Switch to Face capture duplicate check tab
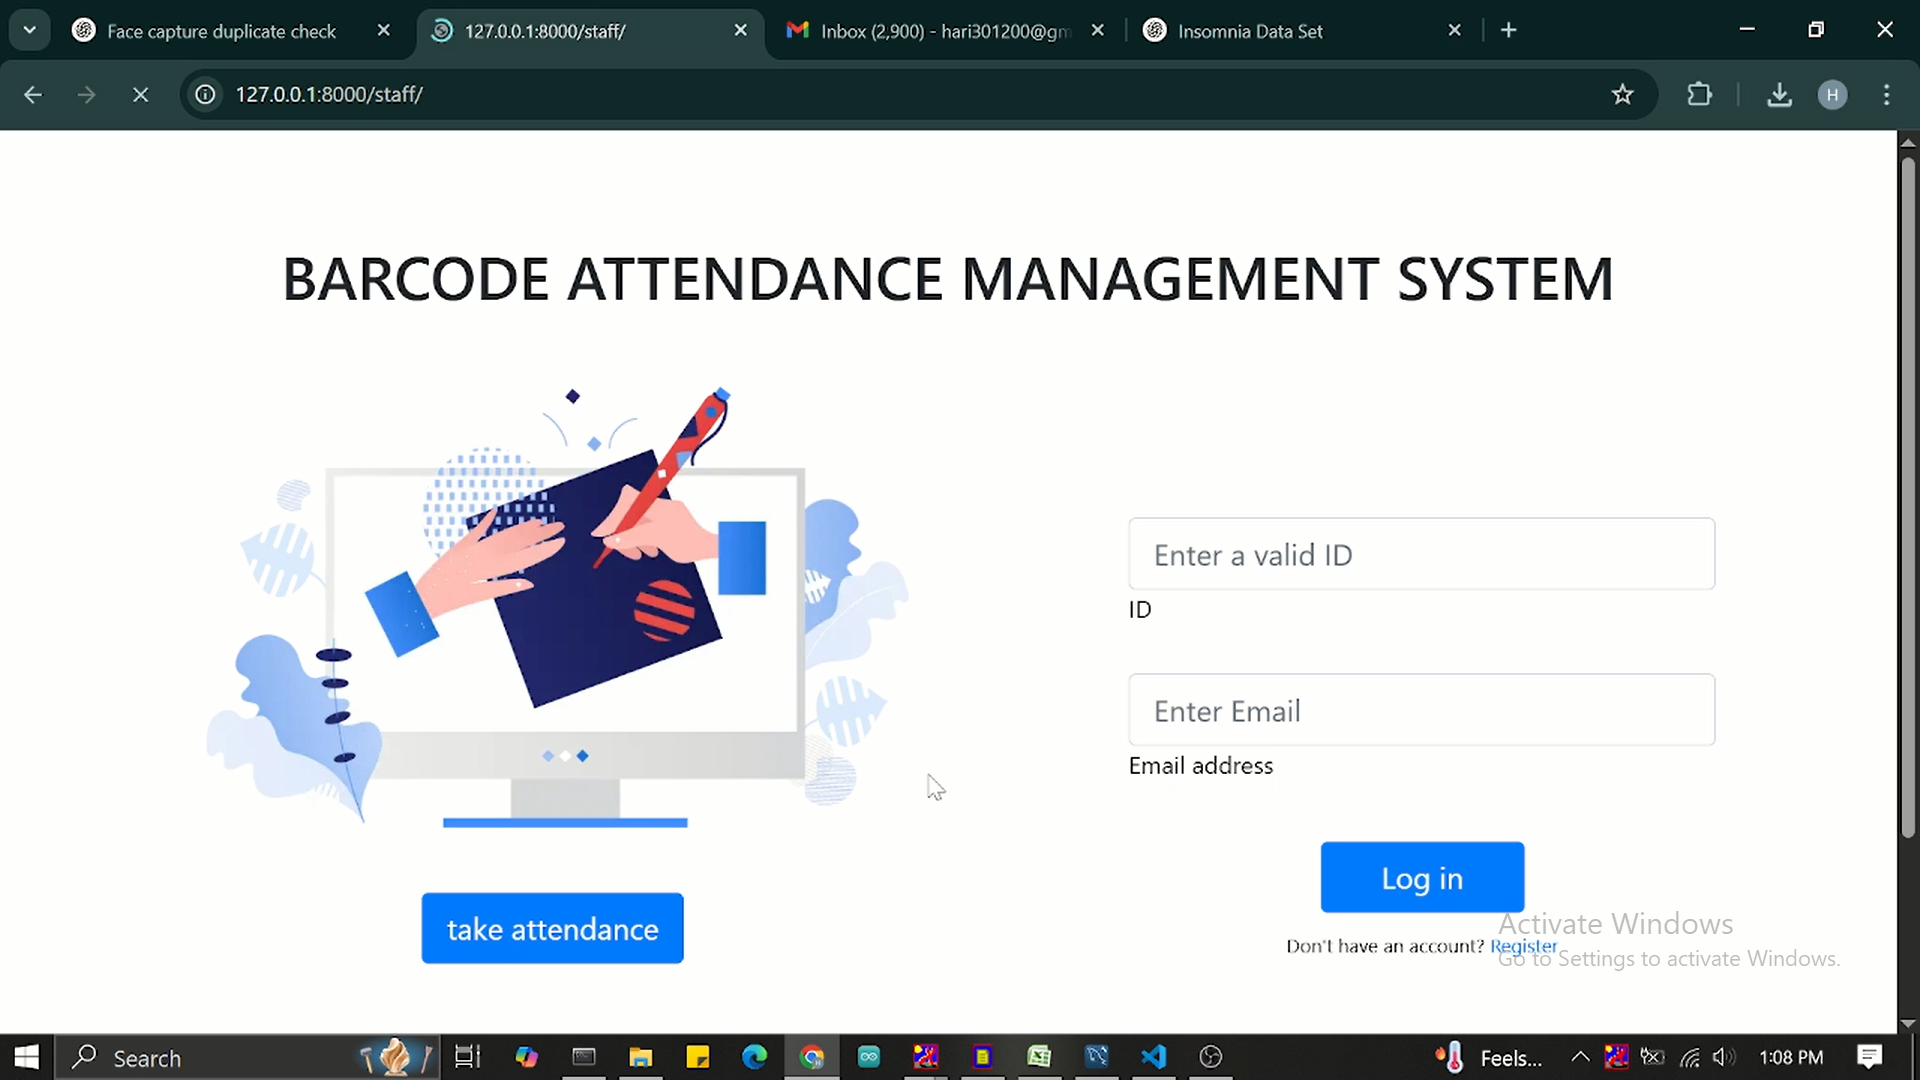The height and width of the screenshot is (1080, 1920). click(x=222, y=31)
